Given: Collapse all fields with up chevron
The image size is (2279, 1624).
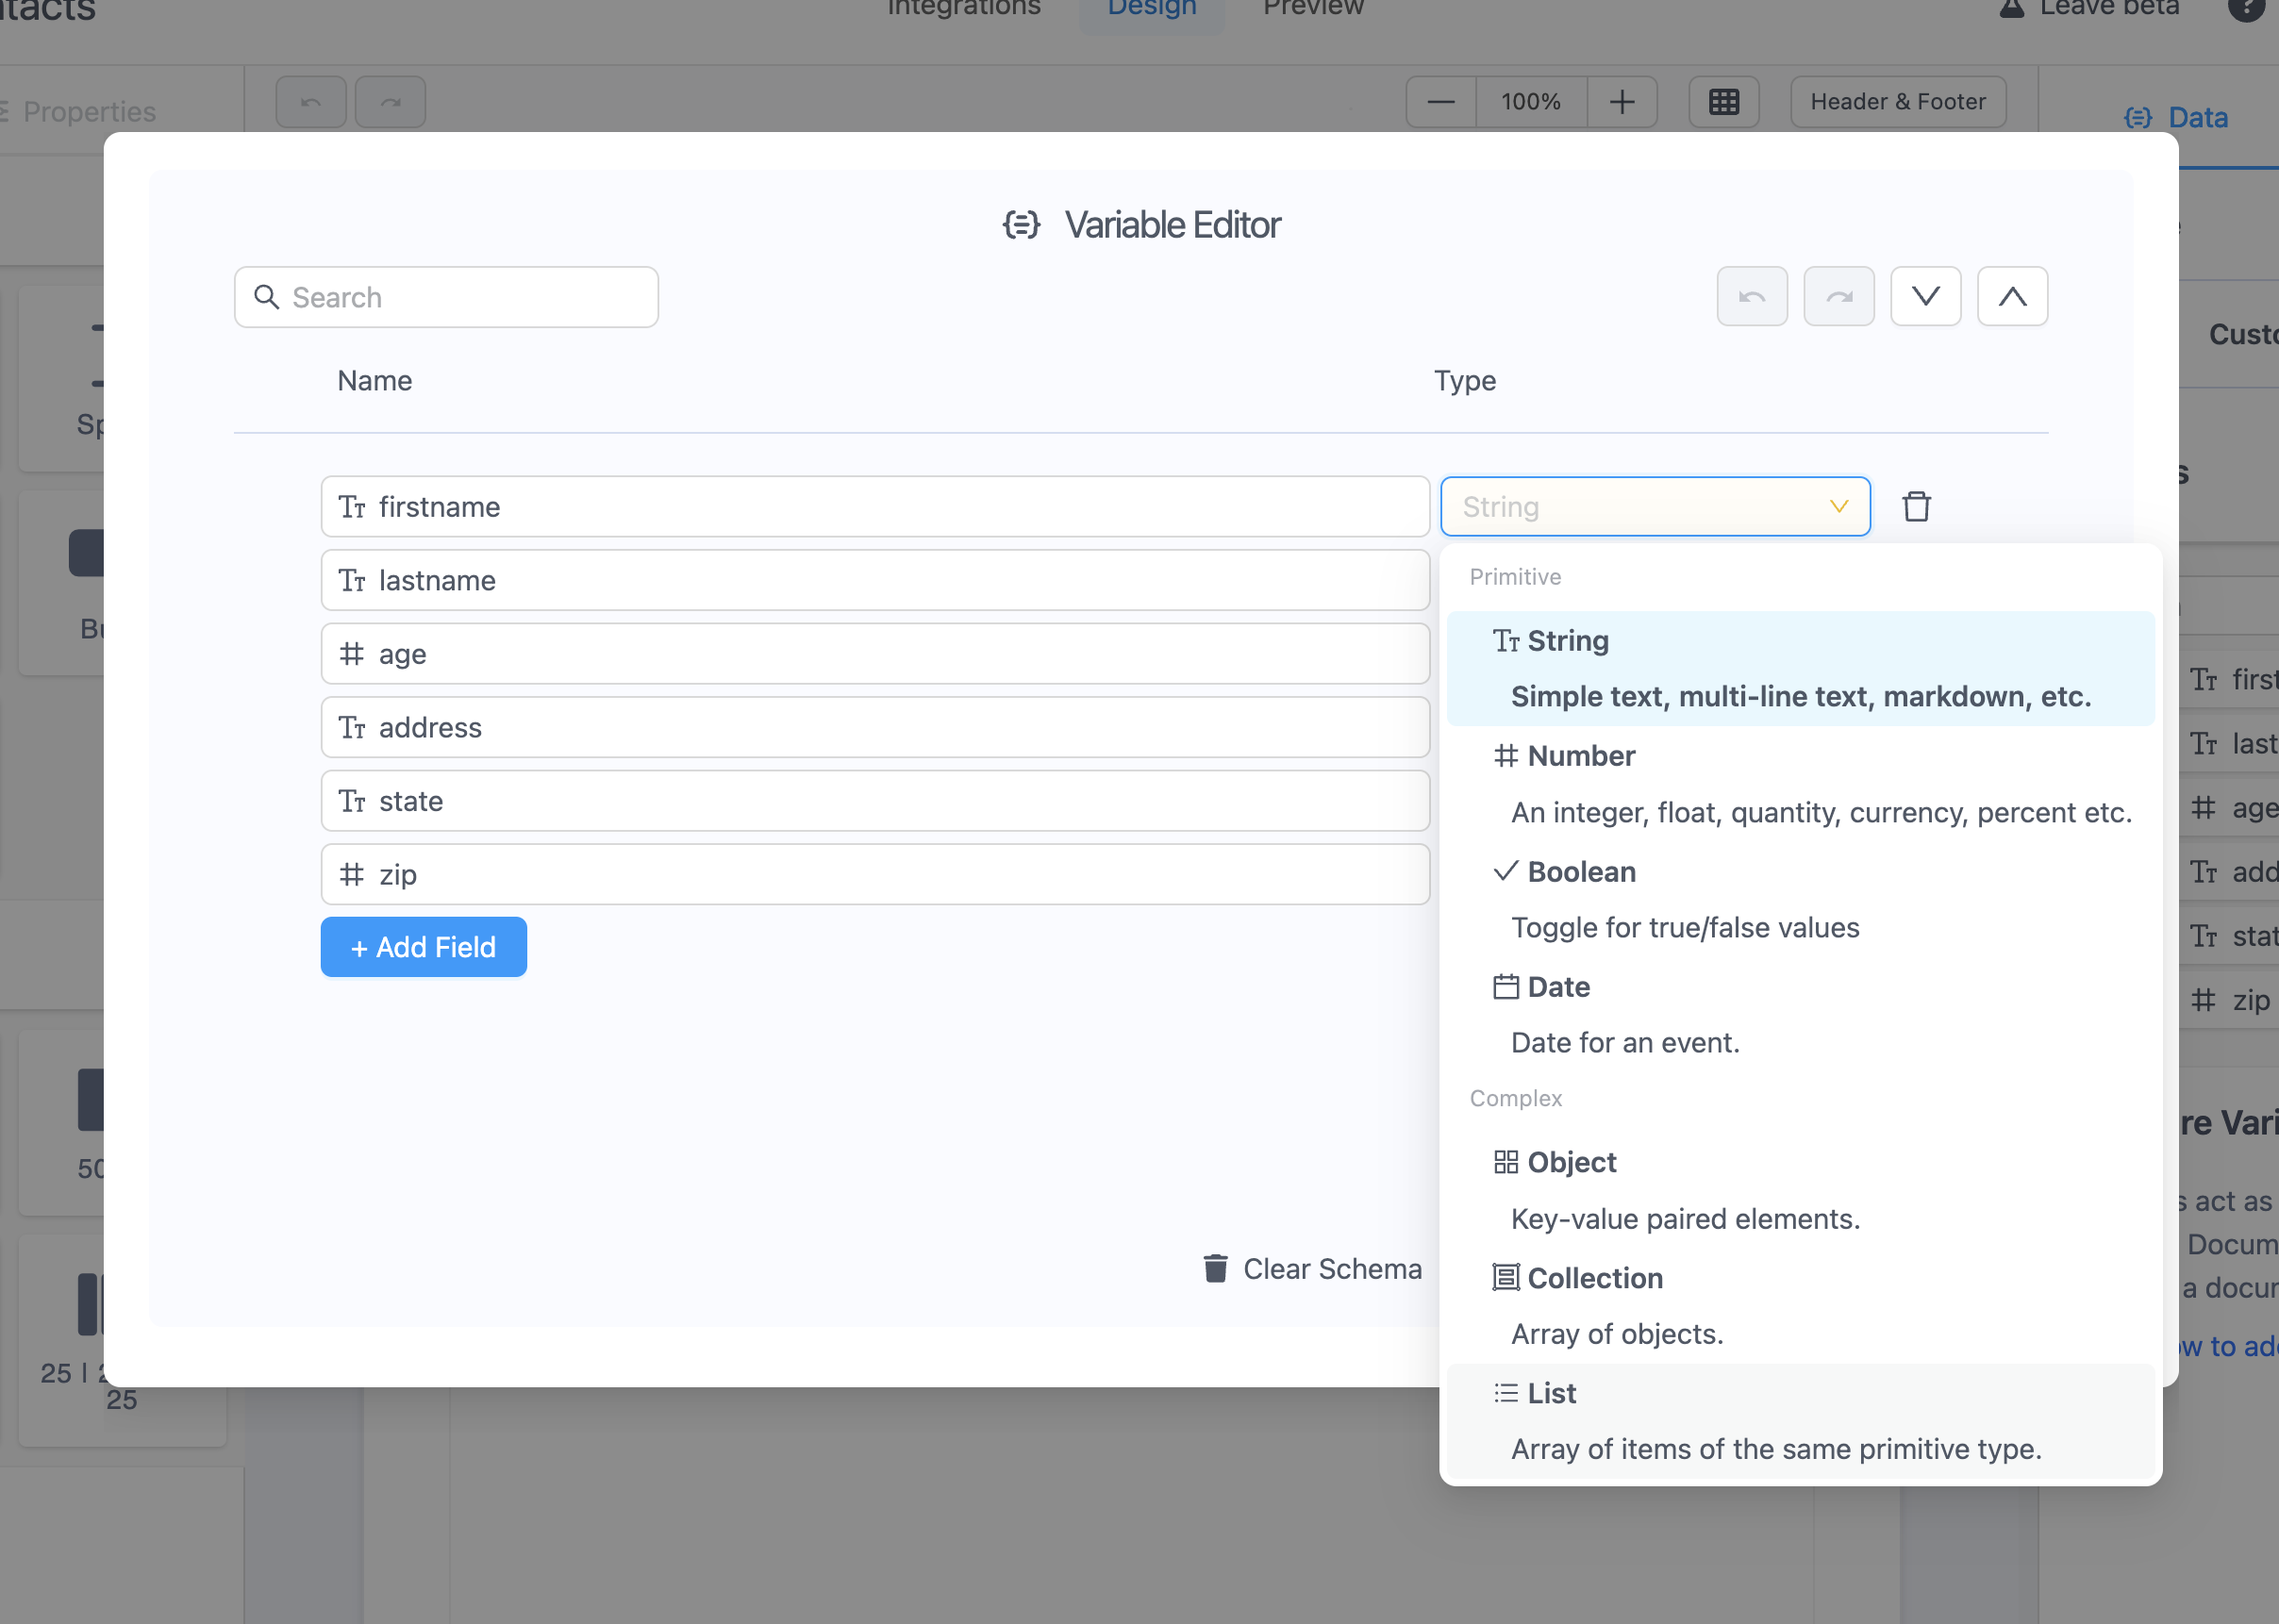Looking at the screenshot, I should pyautogui.click(x=2012, y=297).
